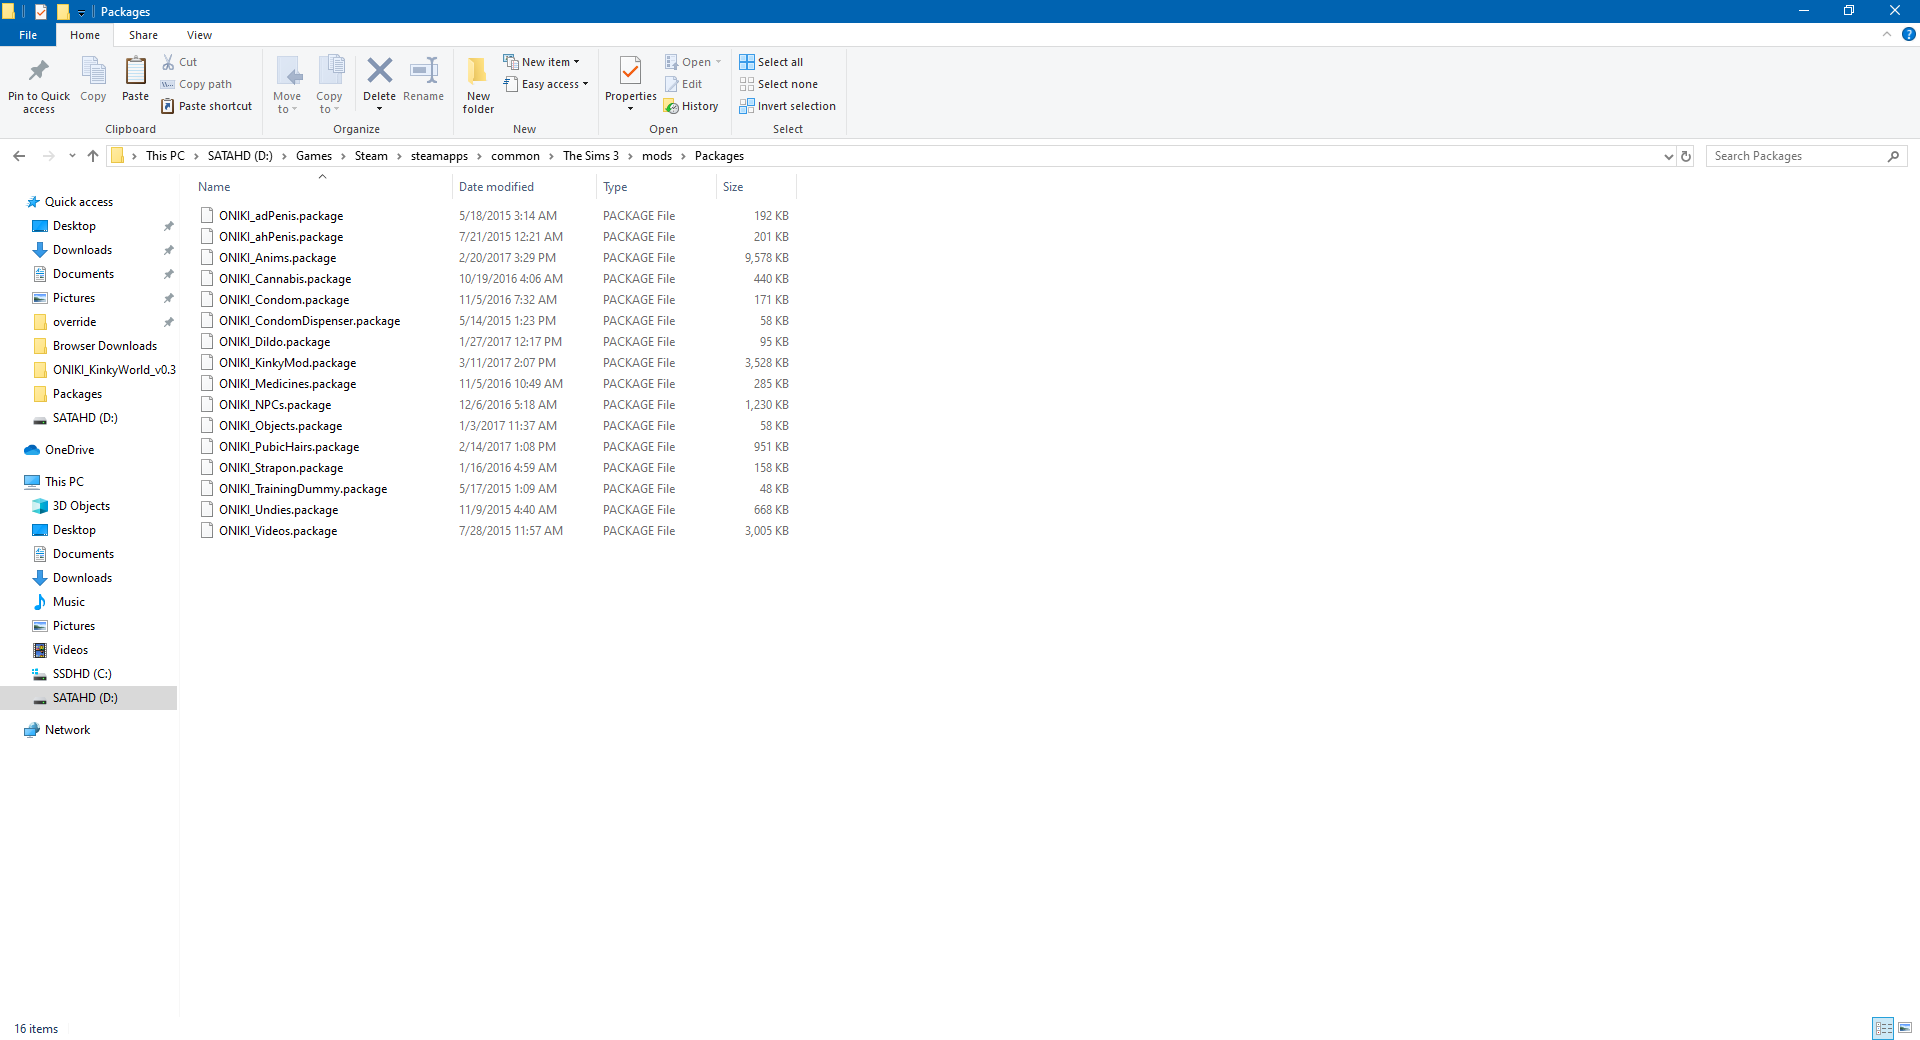The height and width of the screenshot is (1040, 1920).
Task: Switch to the View ribbon tab
Action: tap(199, 35)
